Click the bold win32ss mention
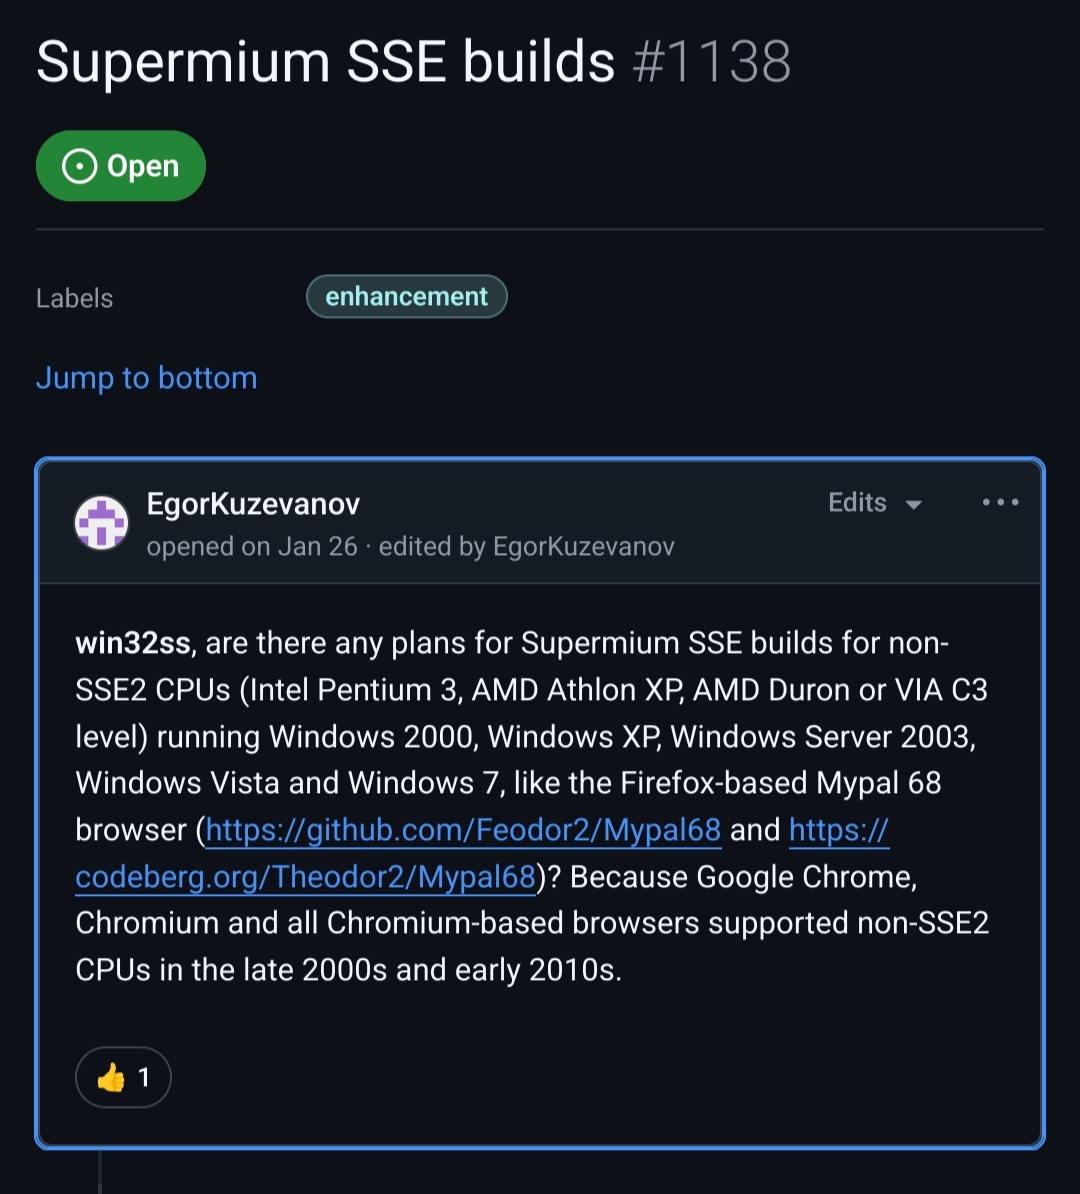 pyautogui.click(x=133, y=643)
